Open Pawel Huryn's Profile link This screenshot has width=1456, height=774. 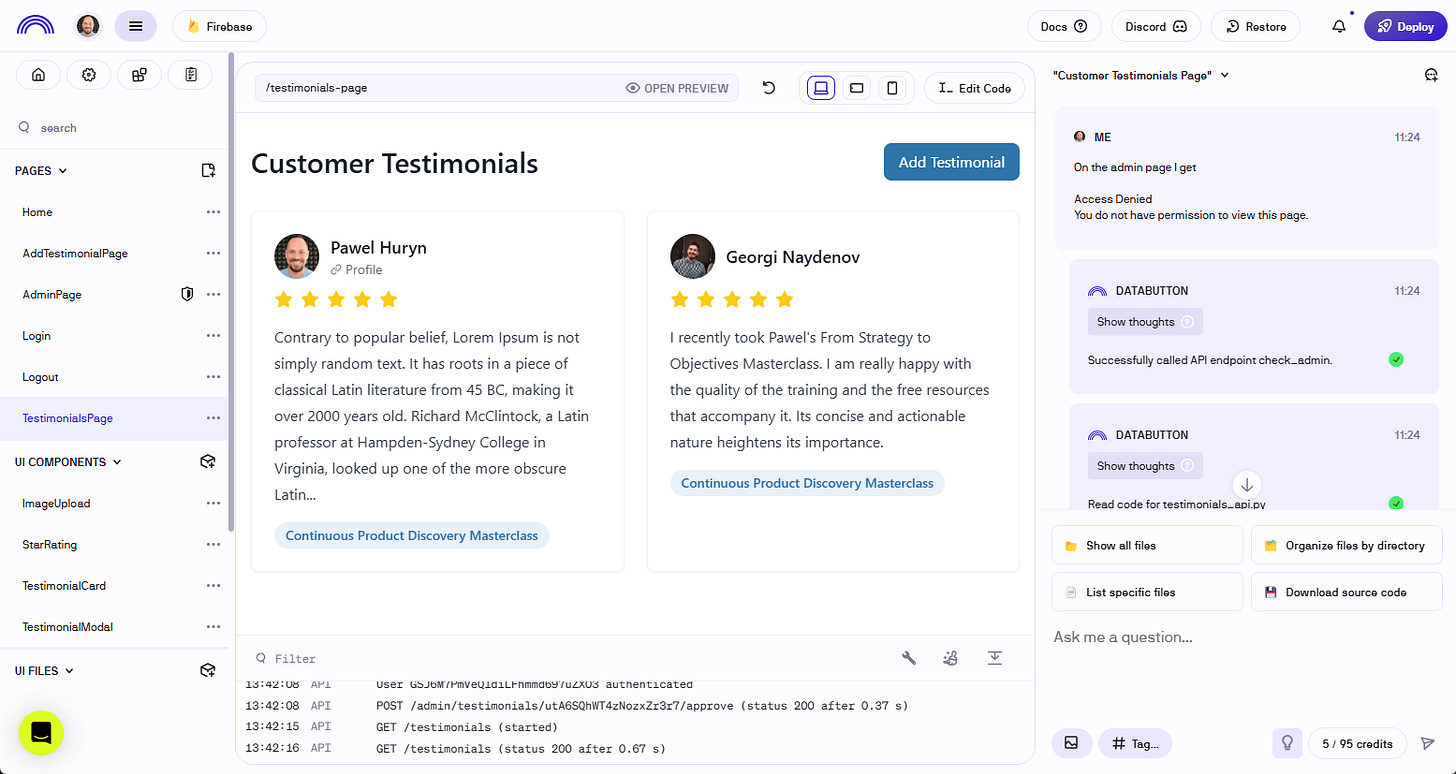tap(356, 269)
